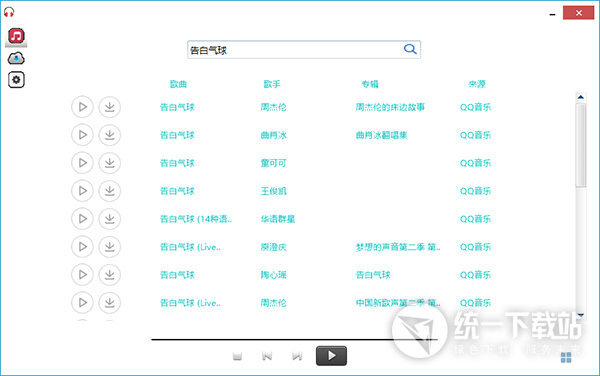
Task: Click album 周杰伦的床边故事
Action: 390,107
